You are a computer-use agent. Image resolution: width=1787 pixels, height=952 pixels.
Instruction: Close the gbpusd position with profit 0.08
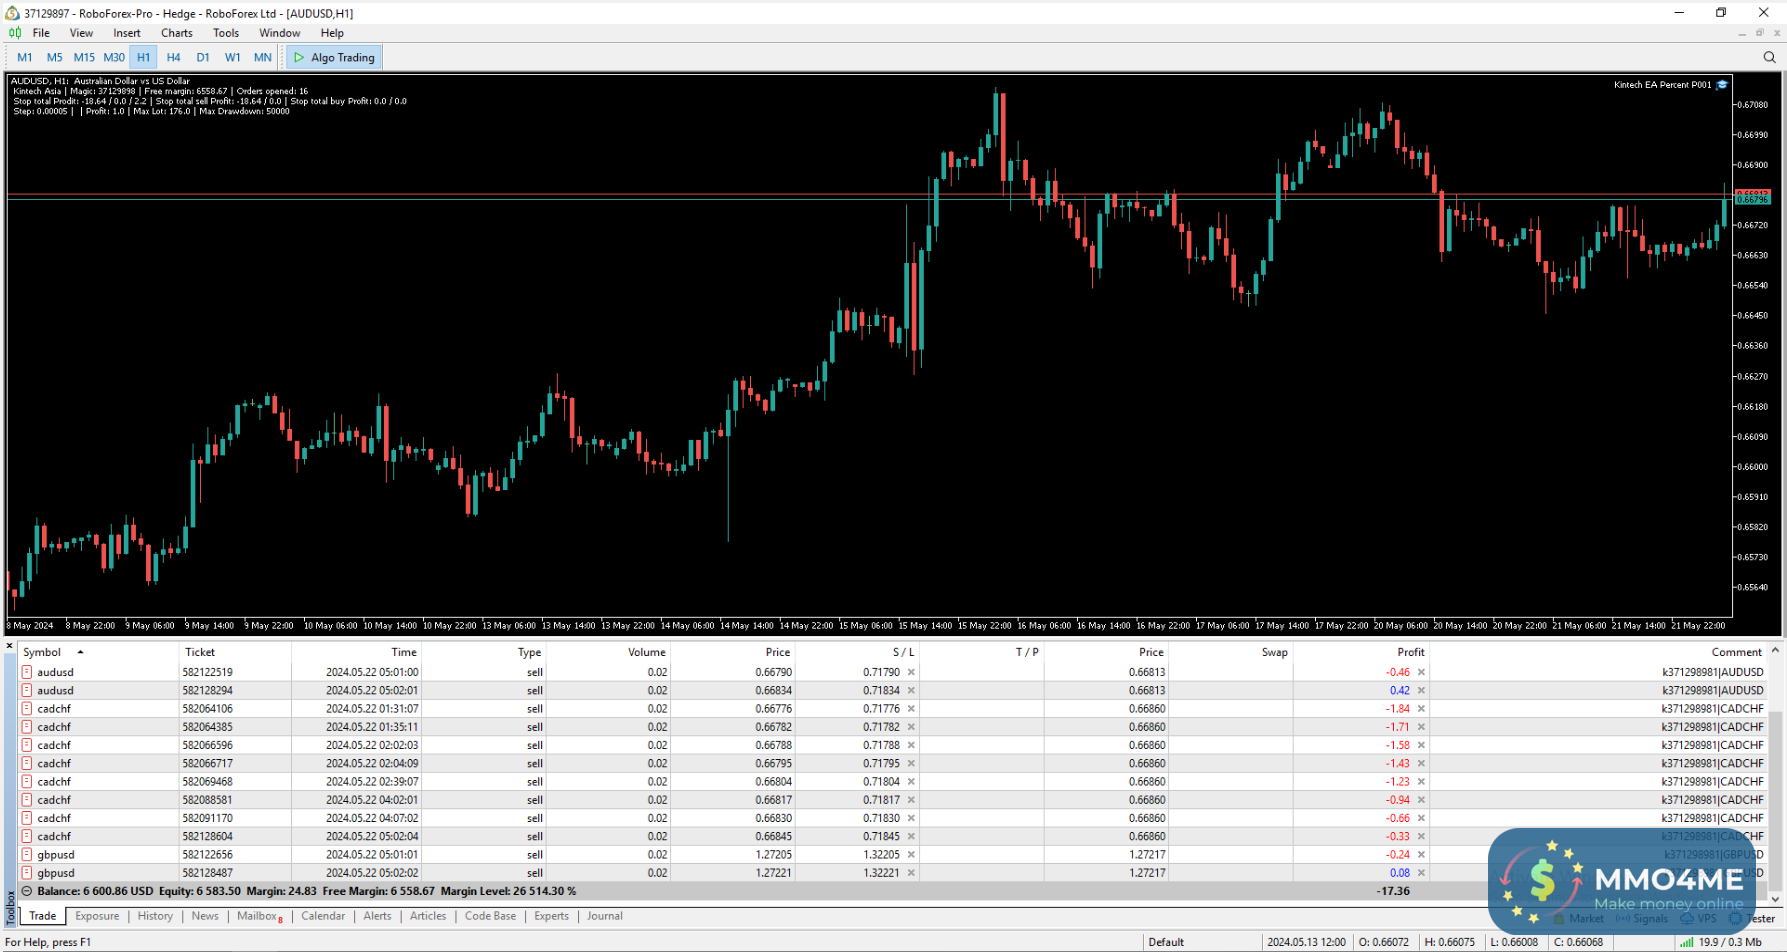[1421, 873]
